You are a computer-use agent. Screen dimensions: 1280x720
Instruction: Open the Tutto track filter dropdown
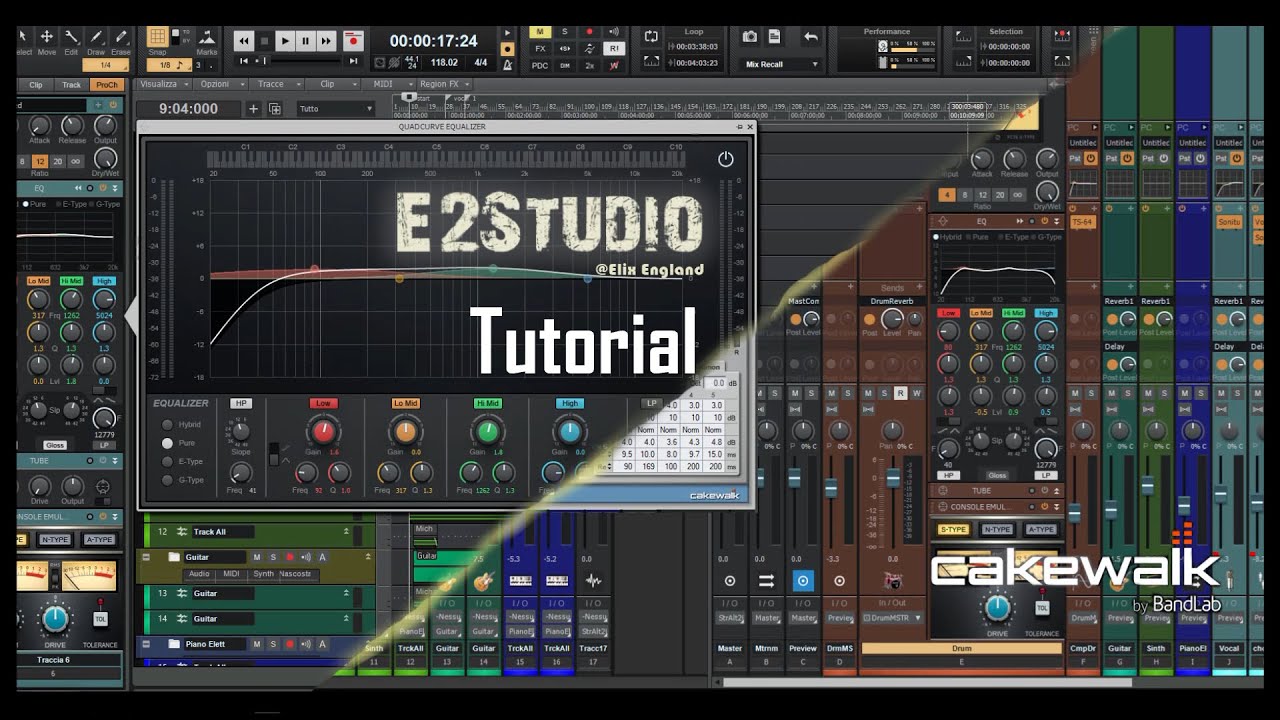[335, 109]
